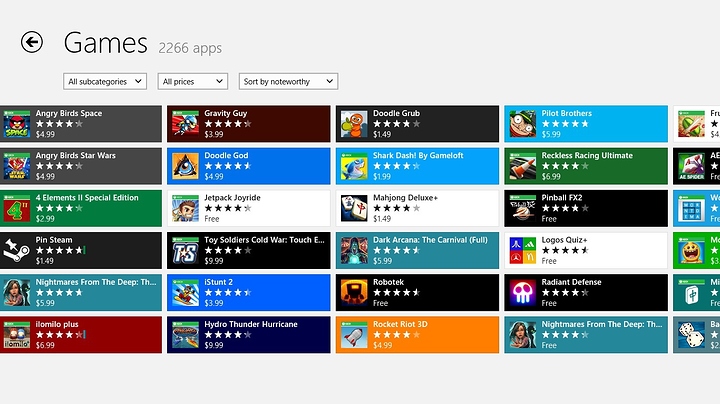Open the Robotek game tile
The width and height of the screenshot is (720, 404).
(x=417, y=291)
